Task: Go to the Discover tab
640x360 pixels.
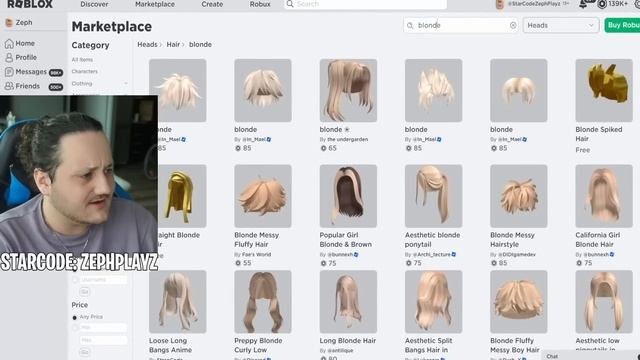Action: [94, 4]
